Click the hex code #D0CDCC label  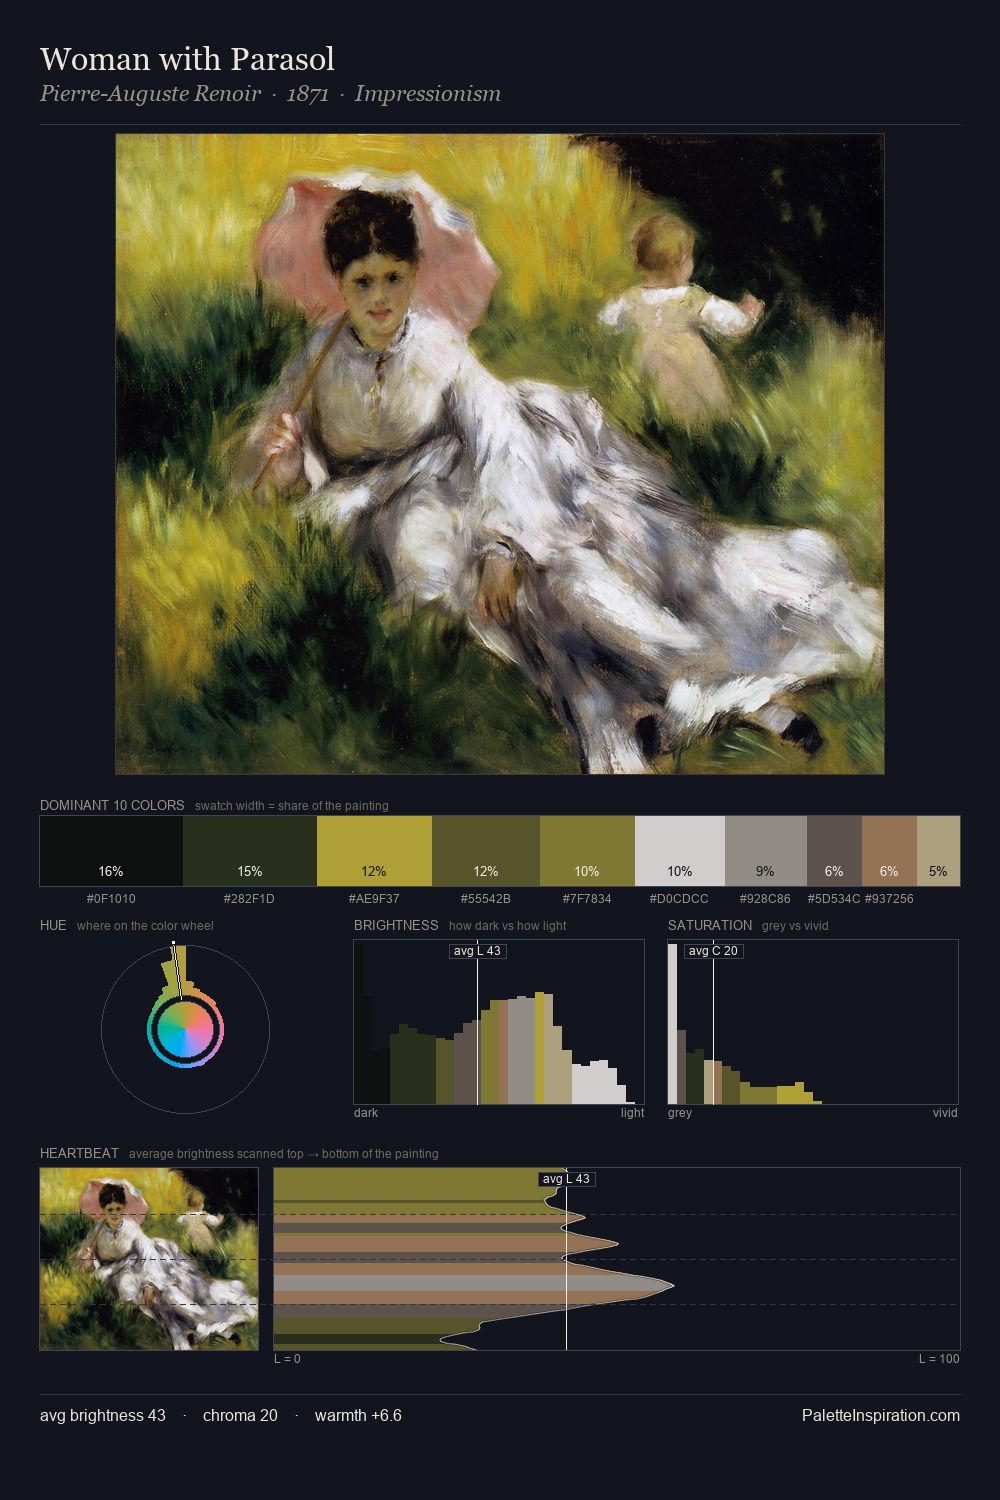pos(680,899)
